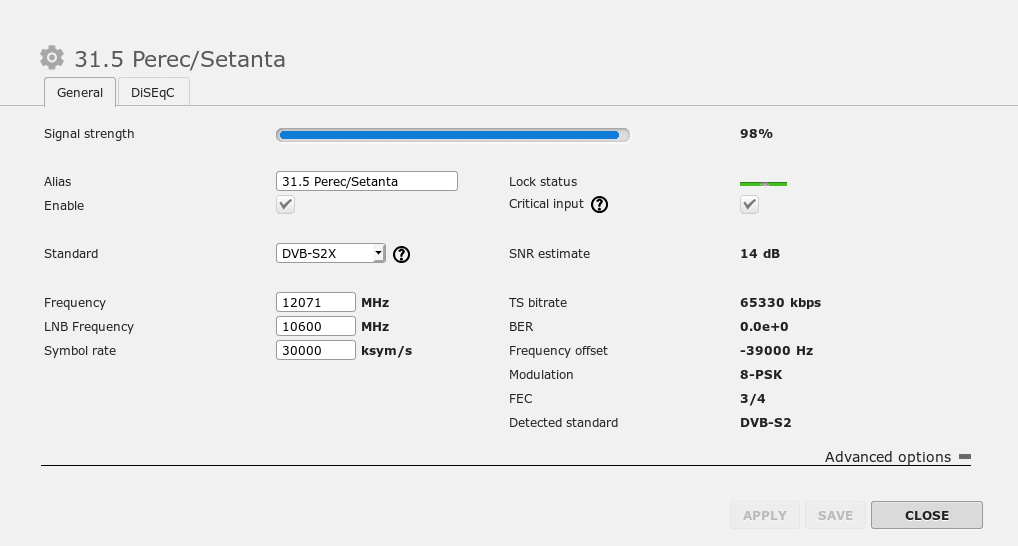Click the minus icon beside Advanced options
The width and height of the screenshot is (1018, 546).
[964, 457]
